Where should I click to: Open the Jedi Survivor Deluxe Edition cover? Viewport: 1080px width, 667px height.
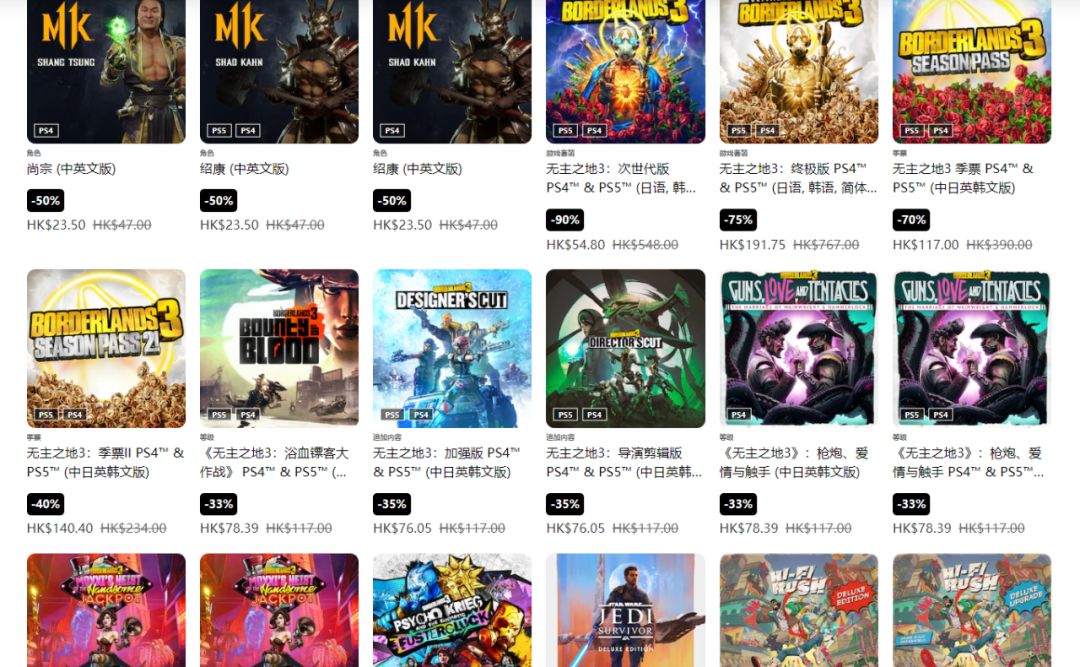click(625, 610)
